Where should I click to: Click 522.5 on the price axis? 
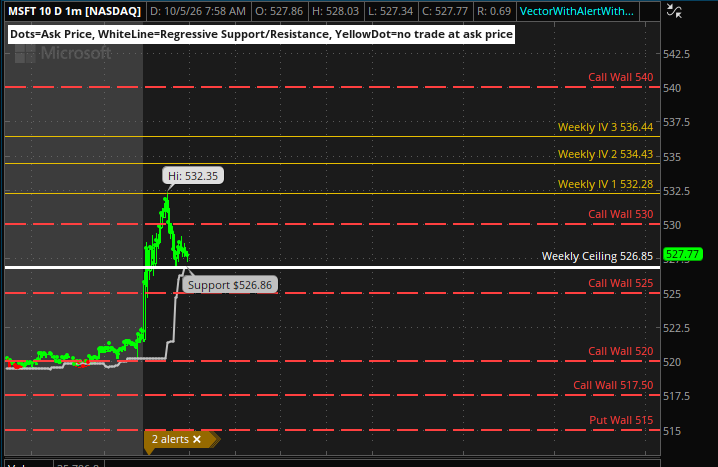676,328
